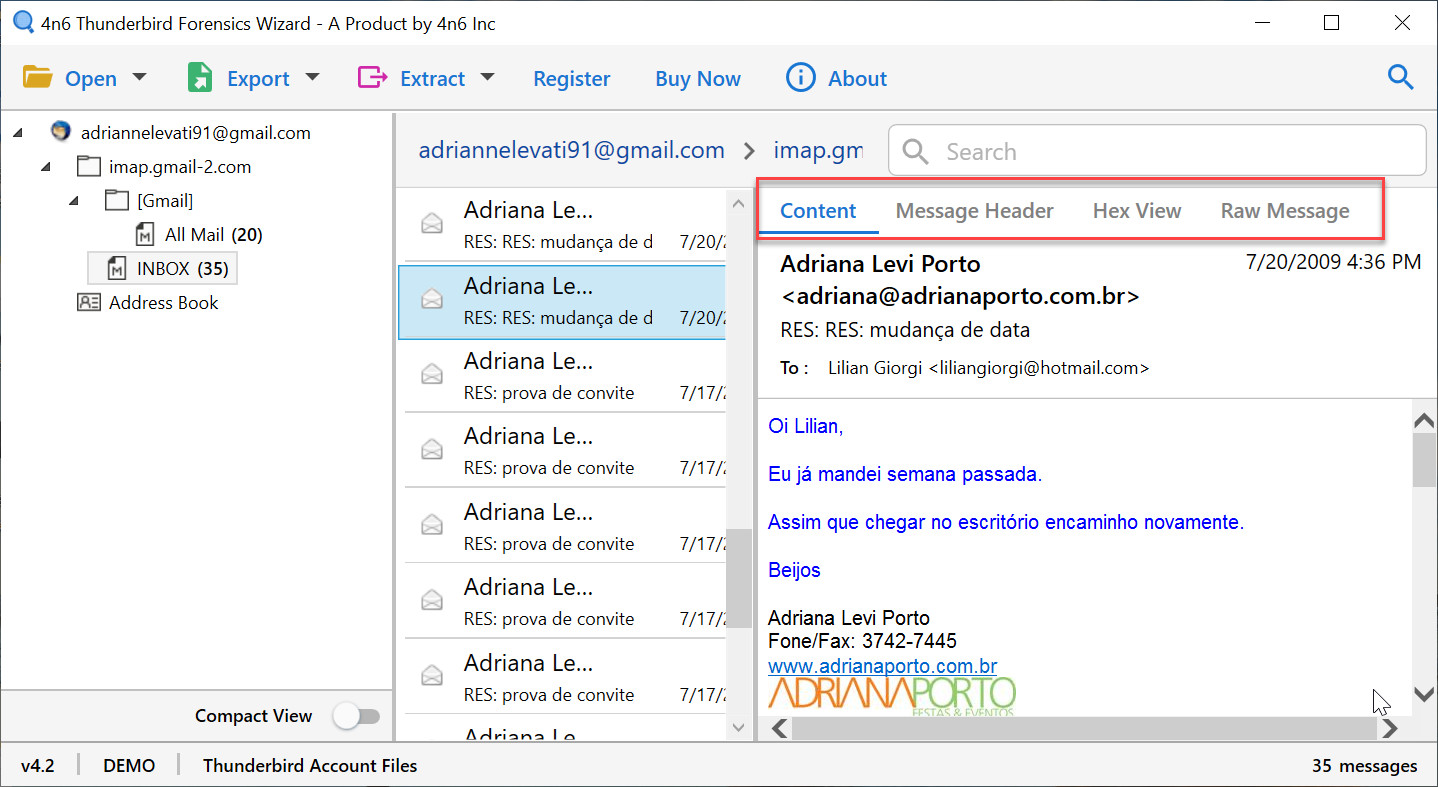This screenshot has width=1438, height=787.
Task: Collapse the adriannelevati91@gmail.com tree node
Action: click(18, 133)
